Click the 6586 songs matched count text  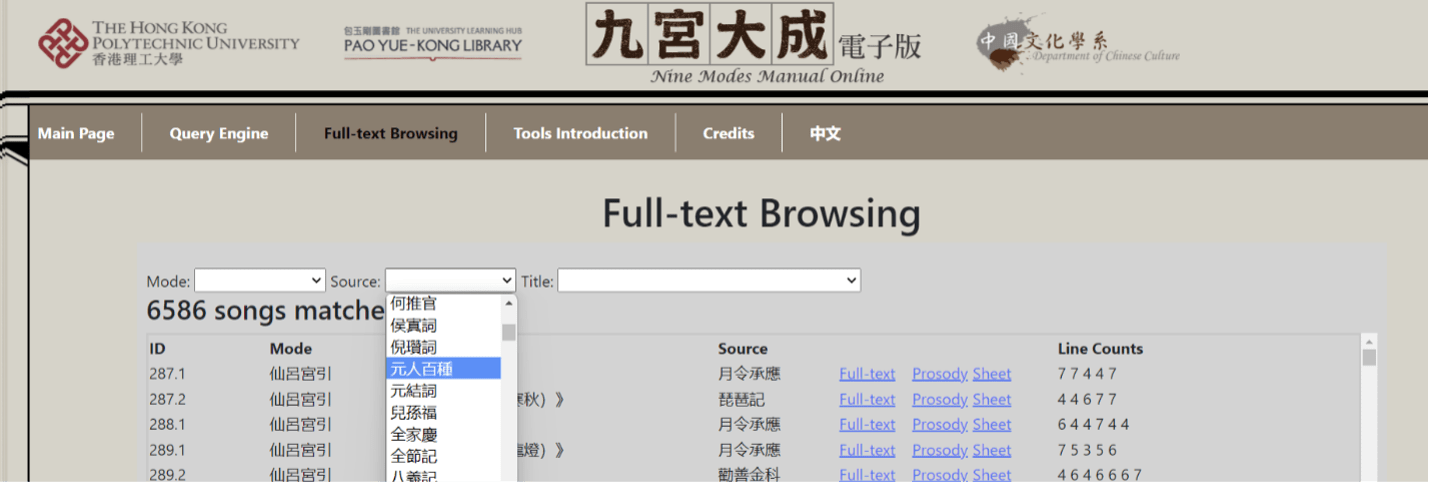click(266, 311)
